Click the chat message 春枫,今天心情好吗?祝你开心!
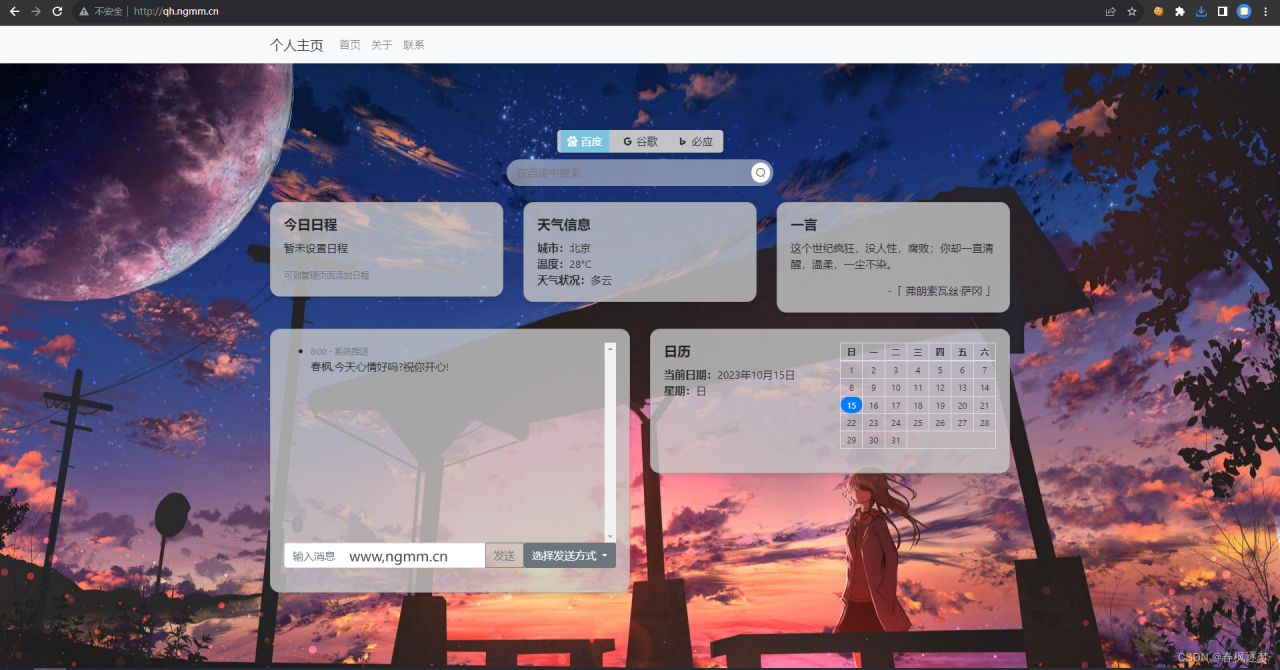Image resolution: width=1280 pixels, height=670 pixels. click(380, 367)
